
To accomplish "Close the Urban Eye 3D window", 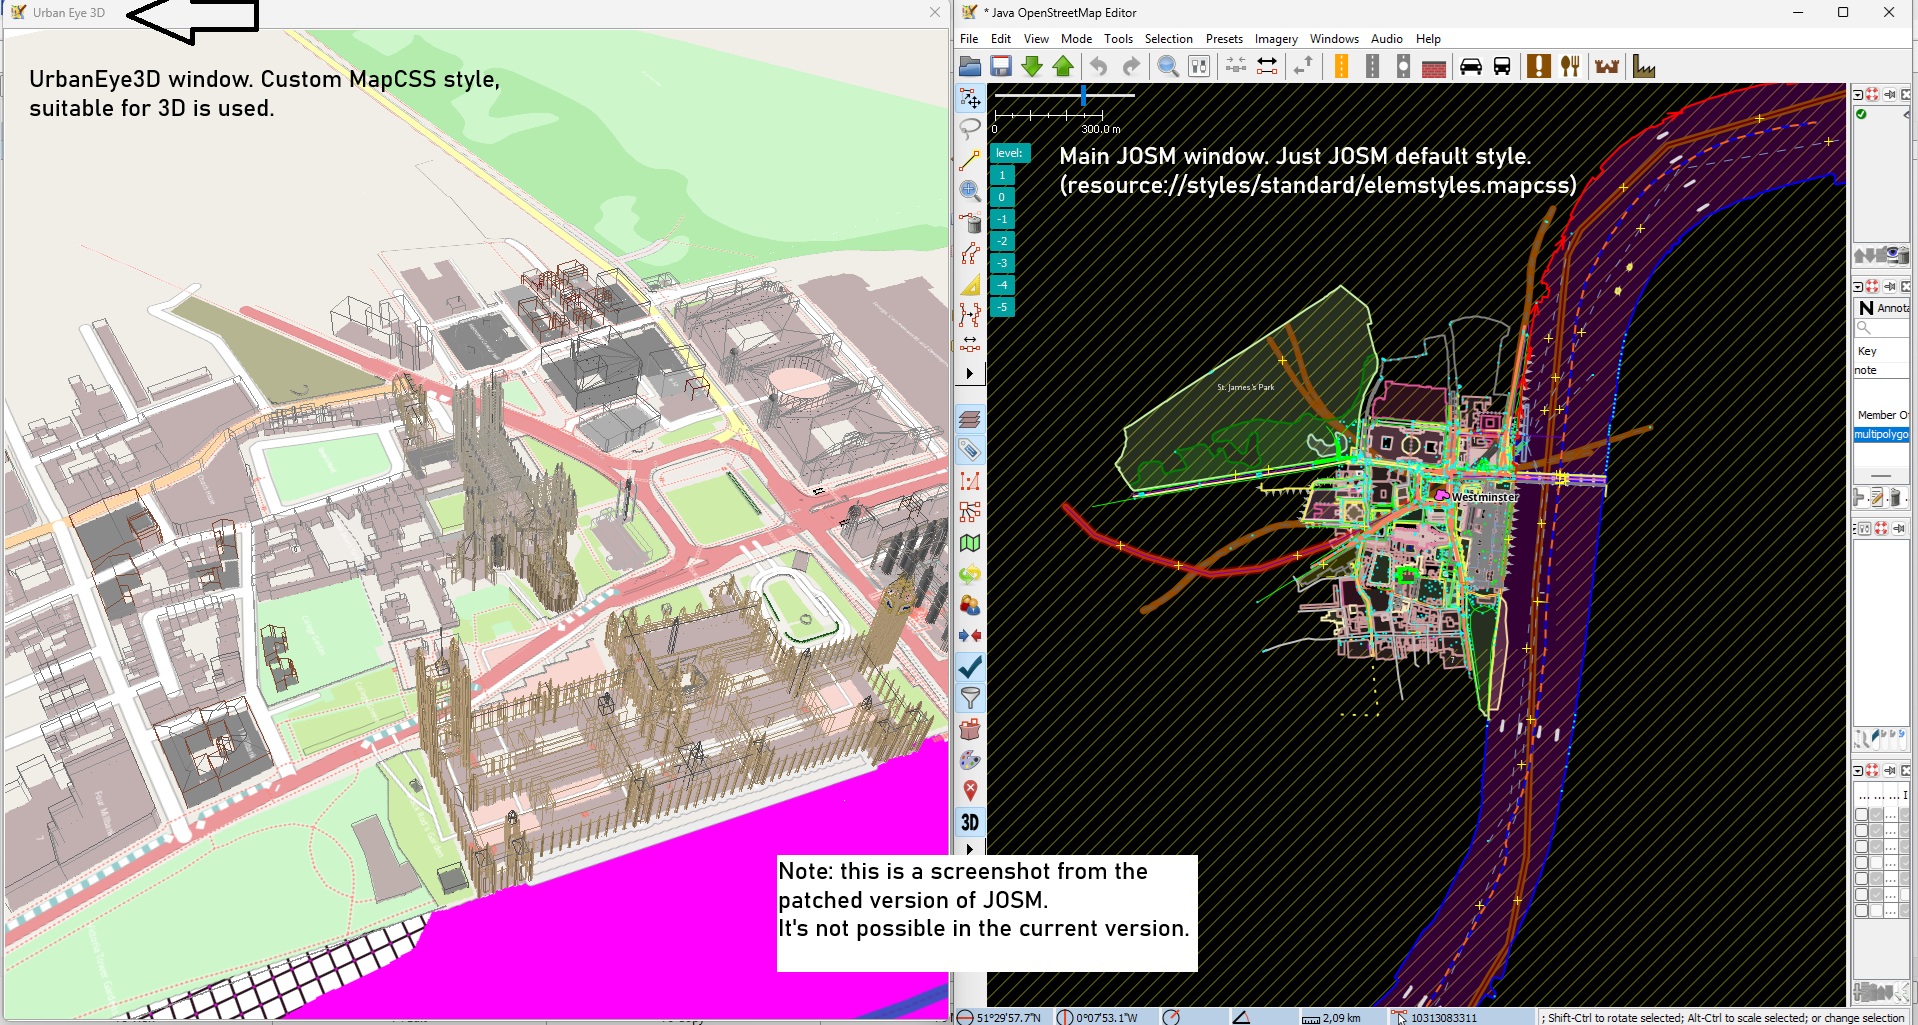I will 934,13.
